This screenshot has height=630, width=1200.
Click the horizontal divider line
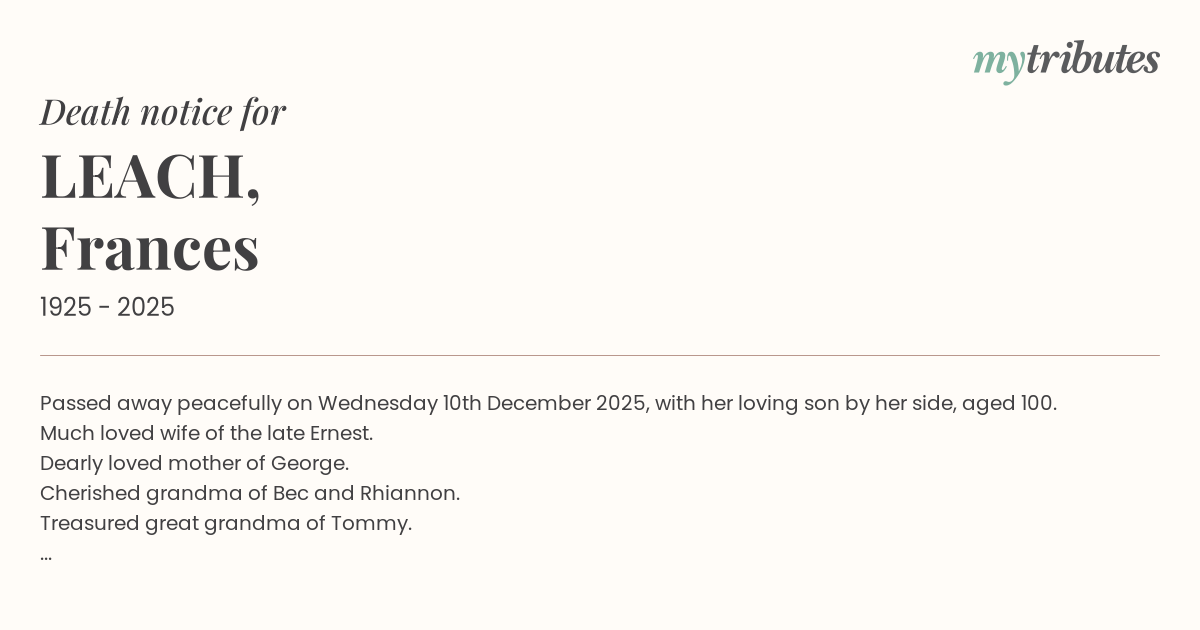[x=600, y=355]
